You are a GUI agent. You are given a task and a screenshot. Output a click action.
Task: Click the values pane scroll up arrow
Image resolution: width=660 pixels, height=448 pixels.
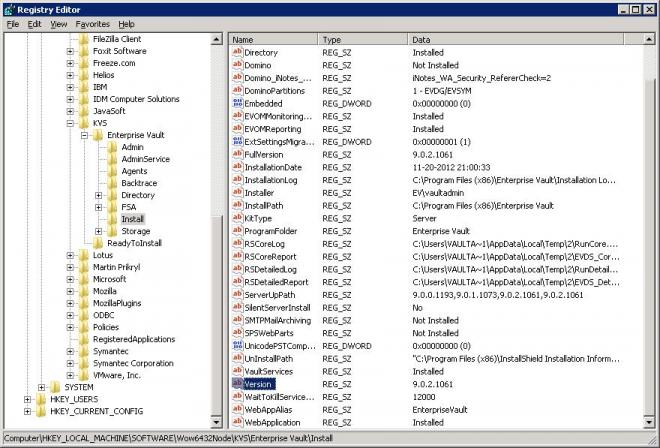pos(649,39)
